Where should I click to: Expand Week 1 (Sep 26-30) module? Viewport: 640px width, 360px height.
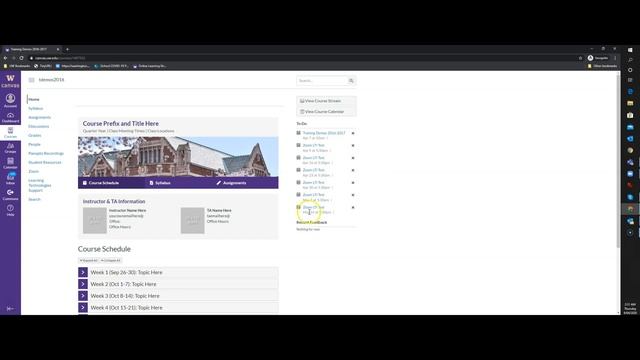[x=83, y=272]
